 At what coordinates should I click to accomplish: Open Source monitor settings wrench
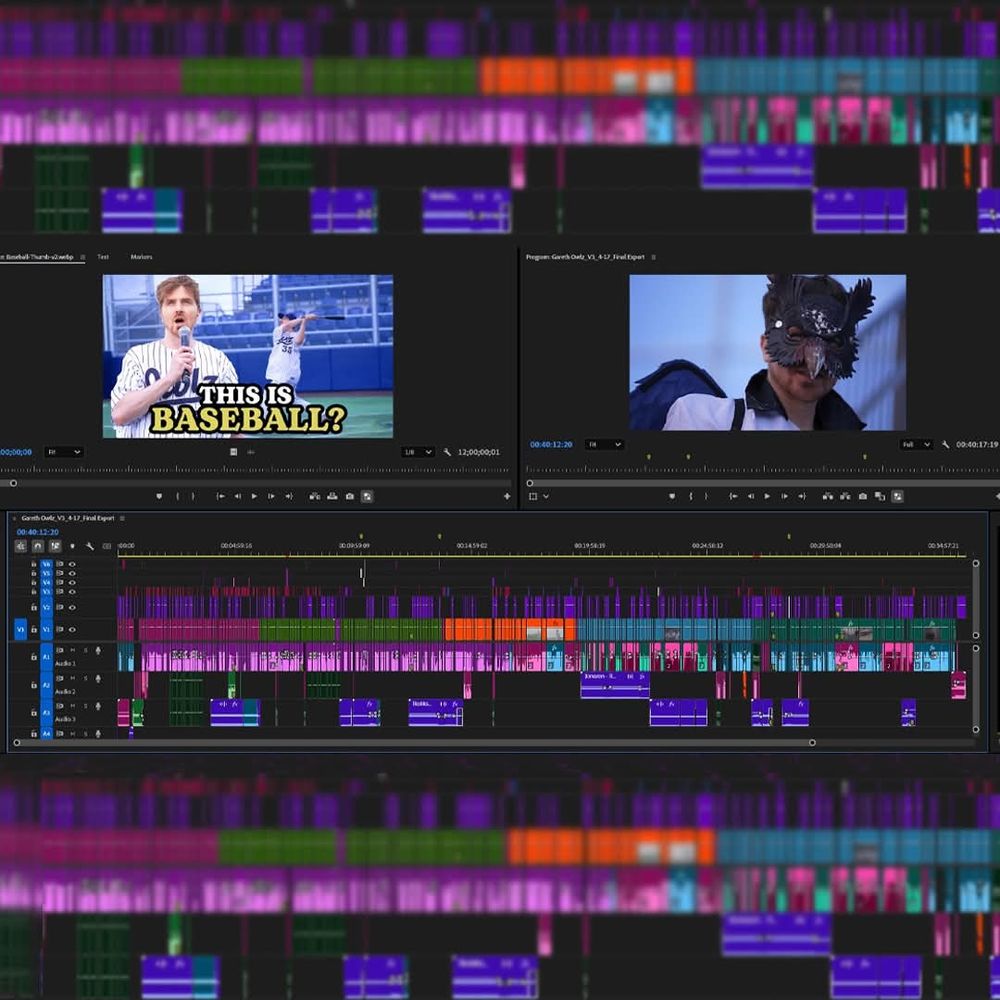point(447,452)
